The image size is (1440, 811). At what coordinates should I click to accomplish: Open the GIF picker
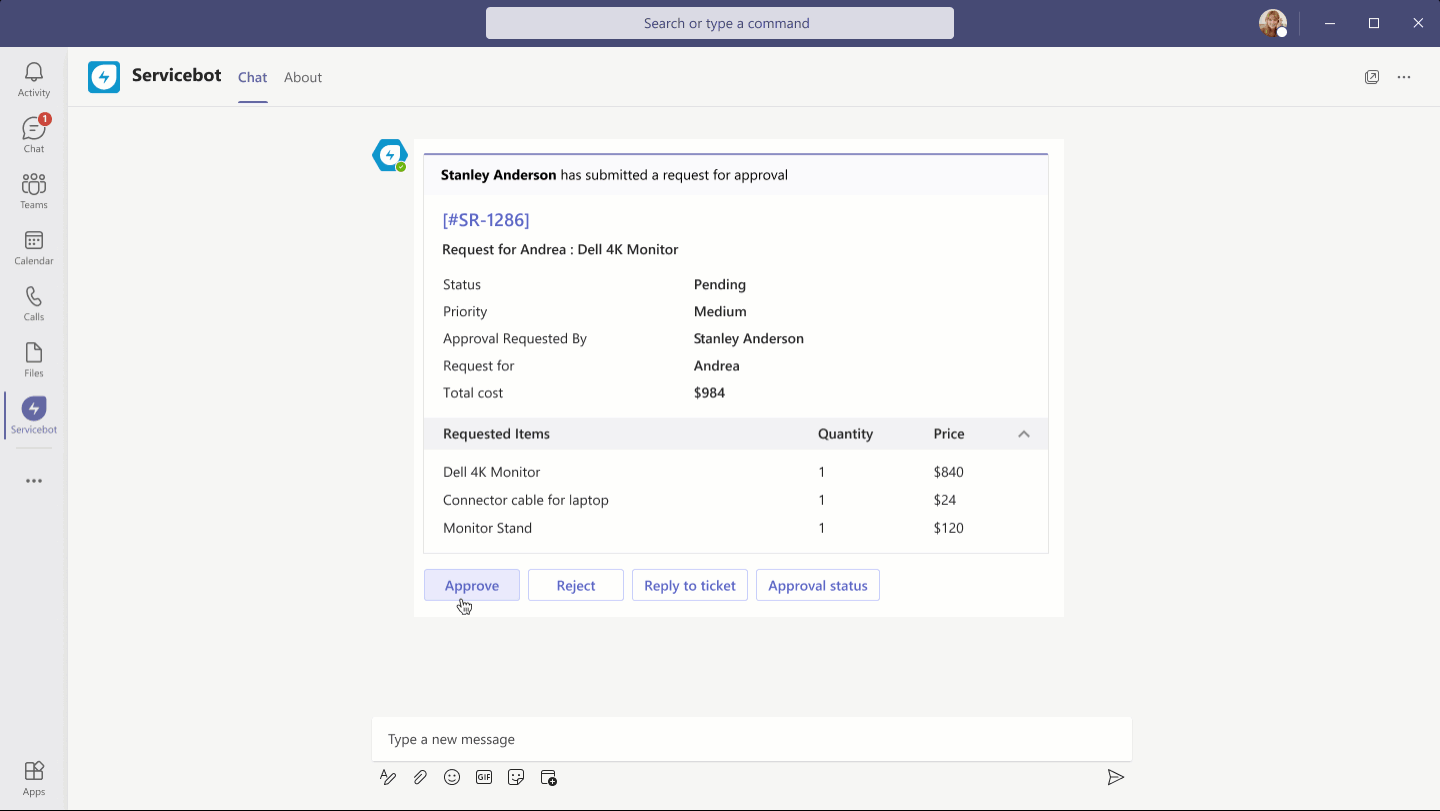point(484,777)
